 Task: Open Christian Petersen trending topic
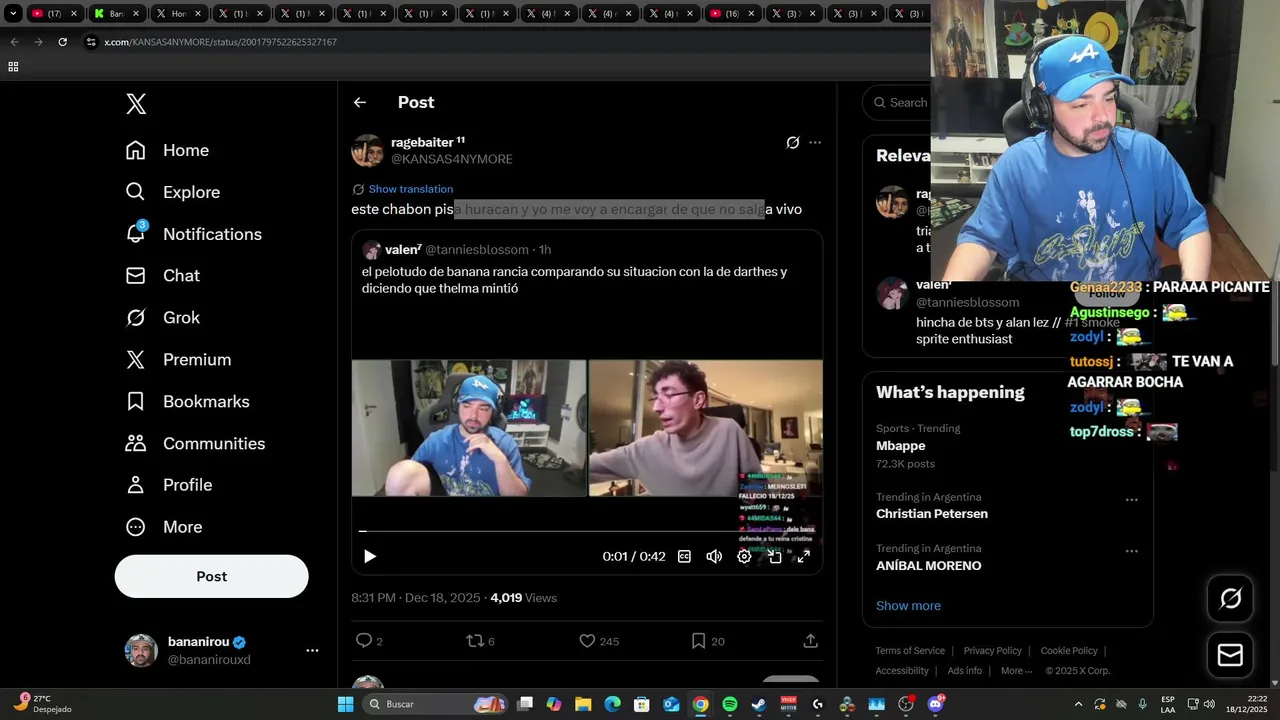tap(932, 514)
